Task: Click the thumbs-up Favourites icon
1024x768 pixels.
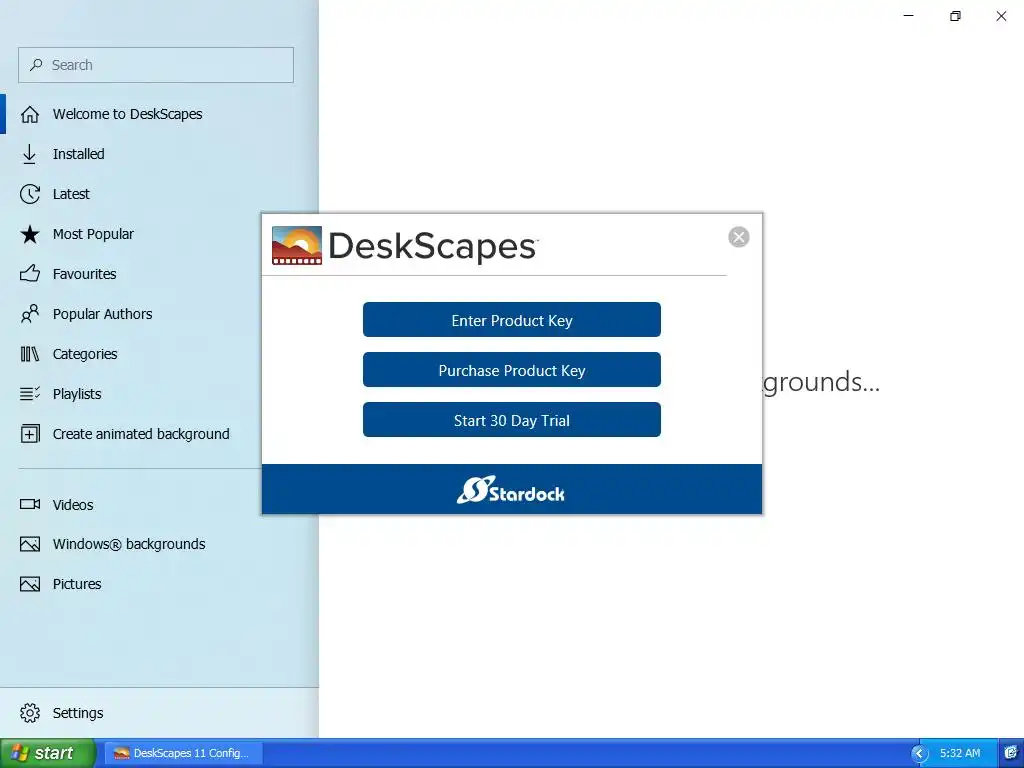Action: (x=29, y=274)
